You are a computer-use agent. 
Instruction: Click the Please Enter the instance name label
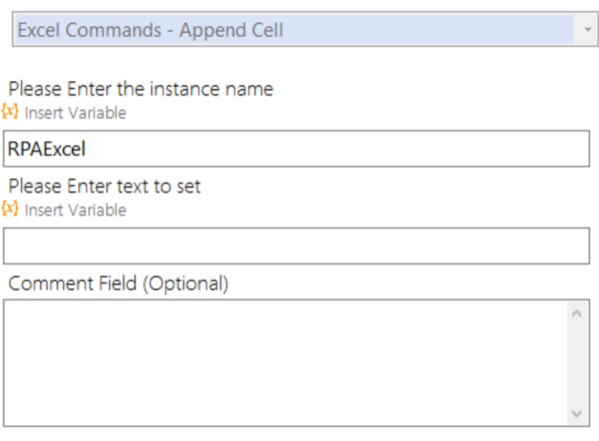[x=141, y=89]
